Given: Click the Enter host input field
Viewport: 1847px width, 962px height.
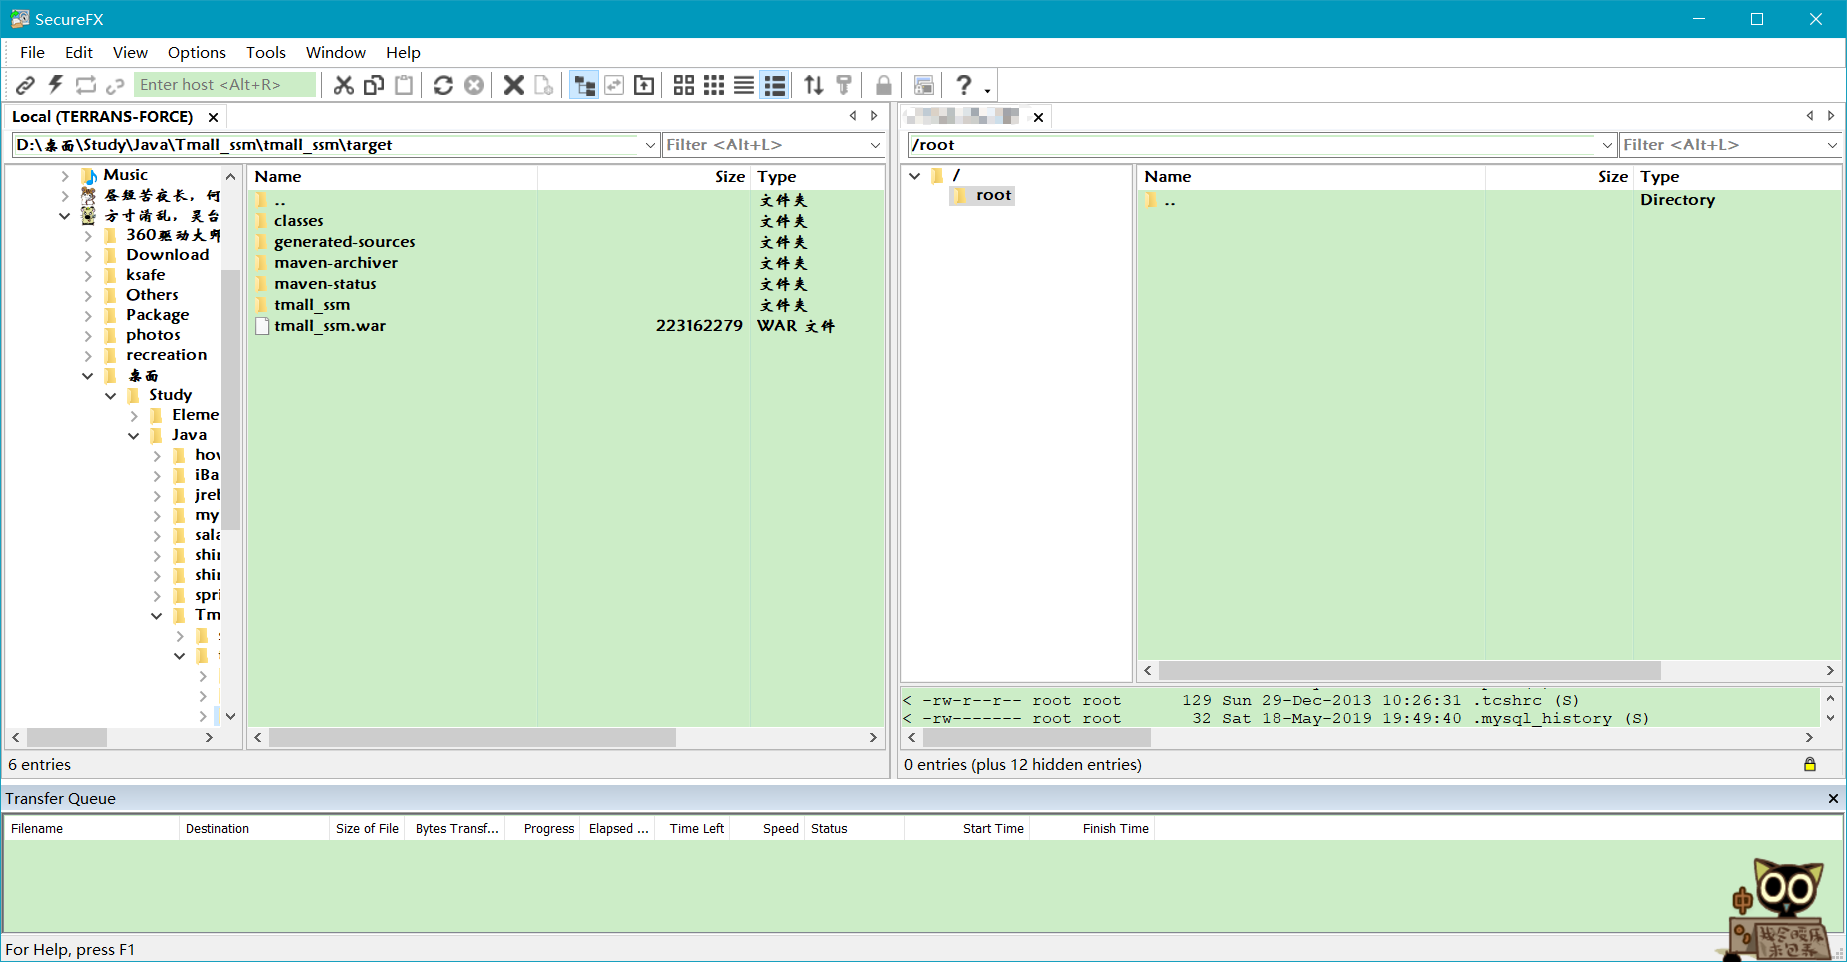Looking at the screenshot, I should (x=225, y=85).
